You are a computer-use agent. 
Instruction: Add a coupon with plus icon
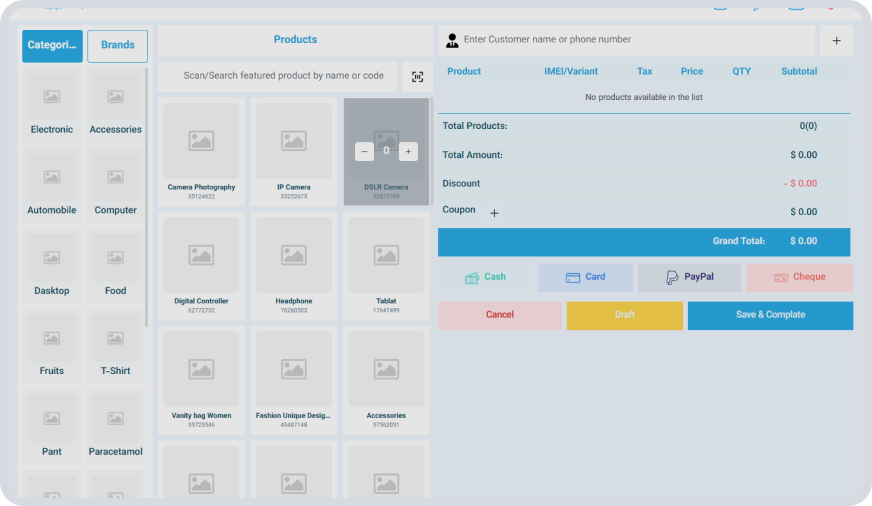[x=494, y=213]
